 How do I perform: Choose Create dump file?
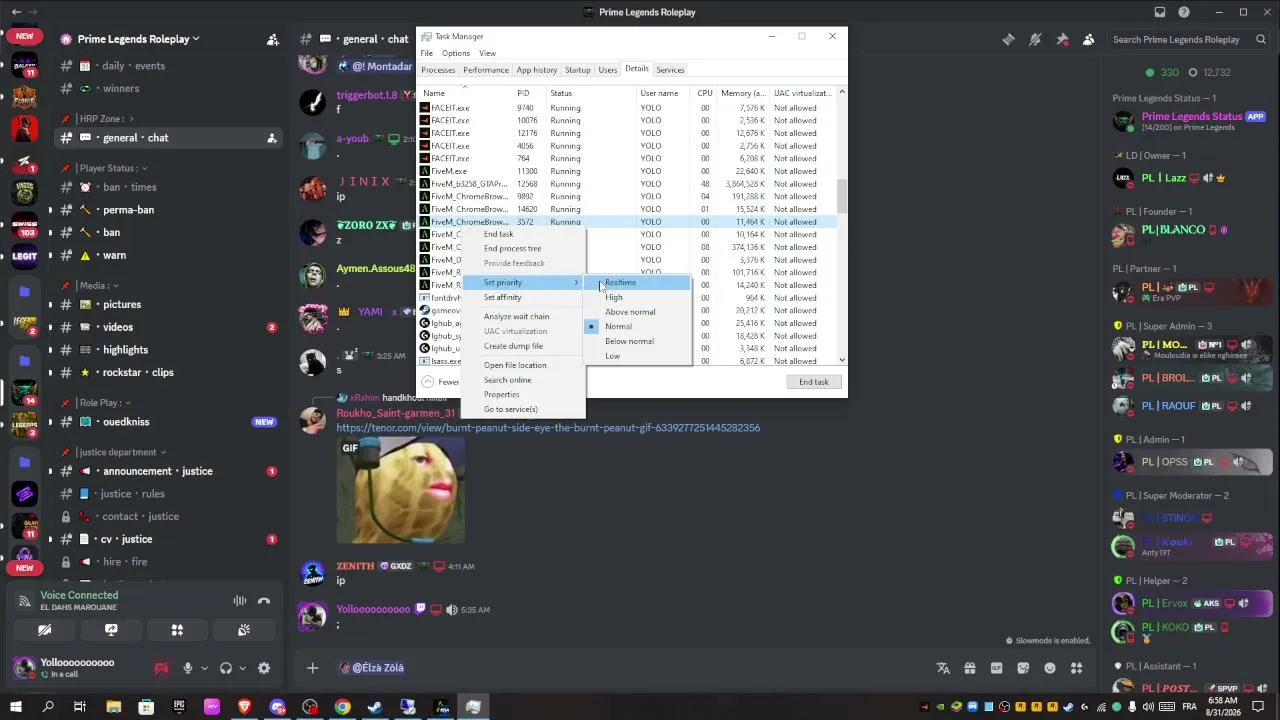tap(522, 346)
